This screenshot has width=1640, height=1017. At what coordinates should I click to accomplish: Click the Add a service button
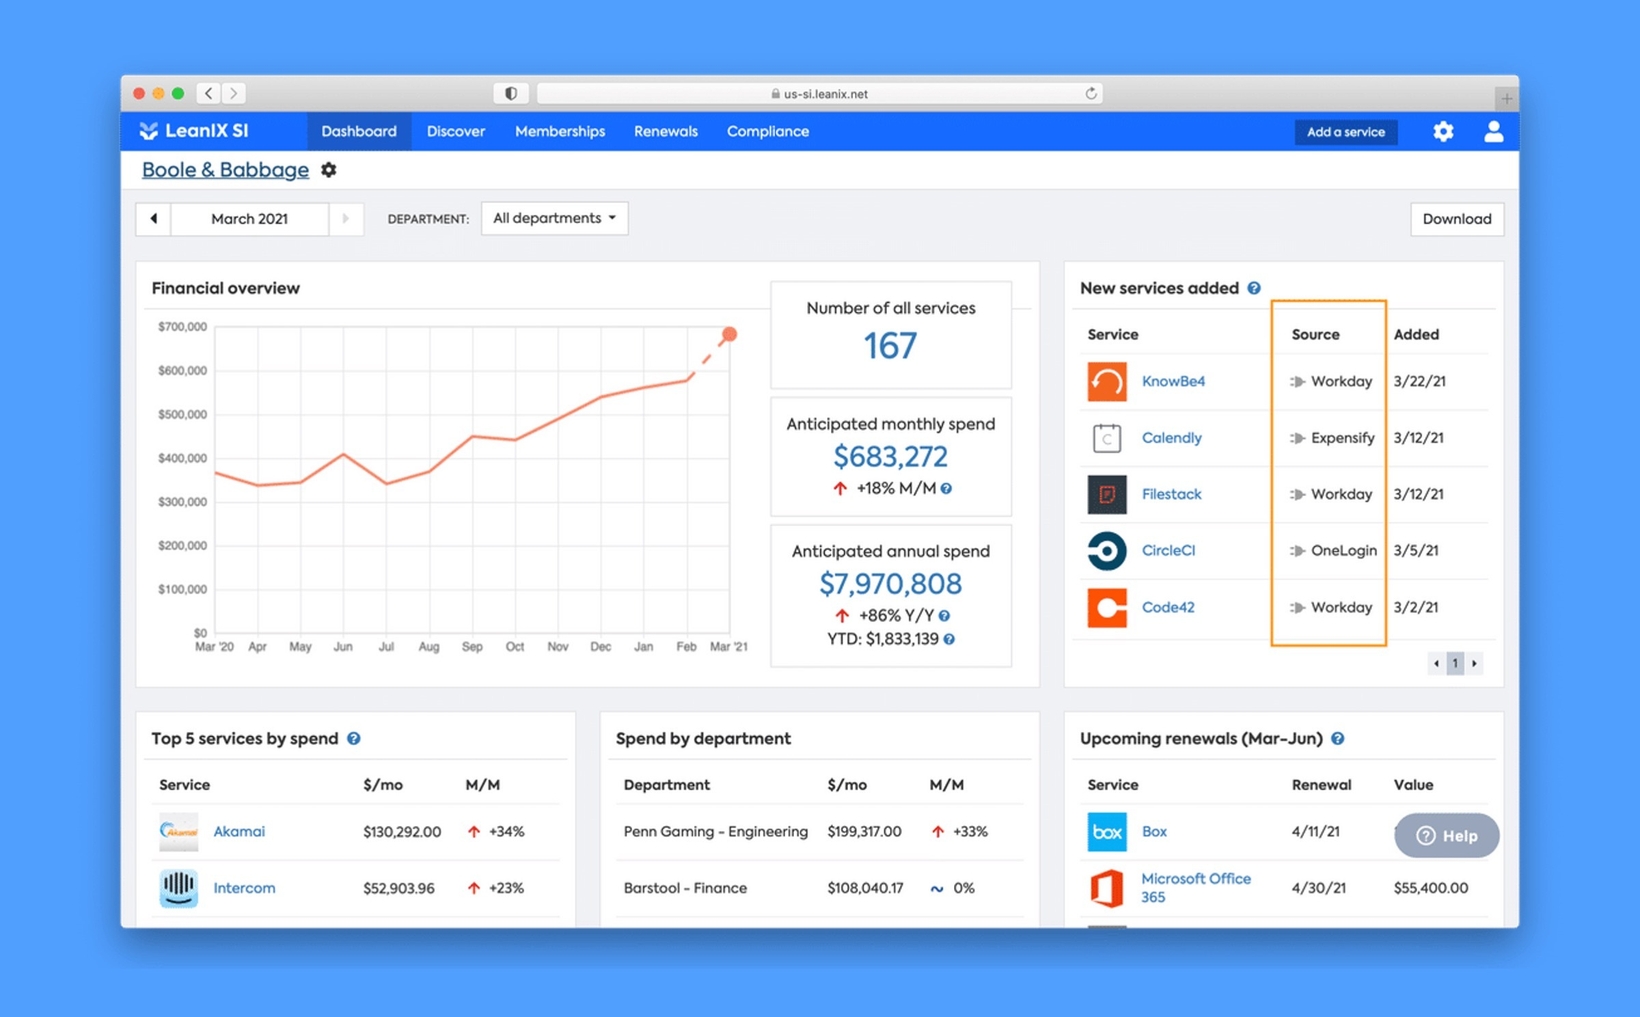(1346, 132)
